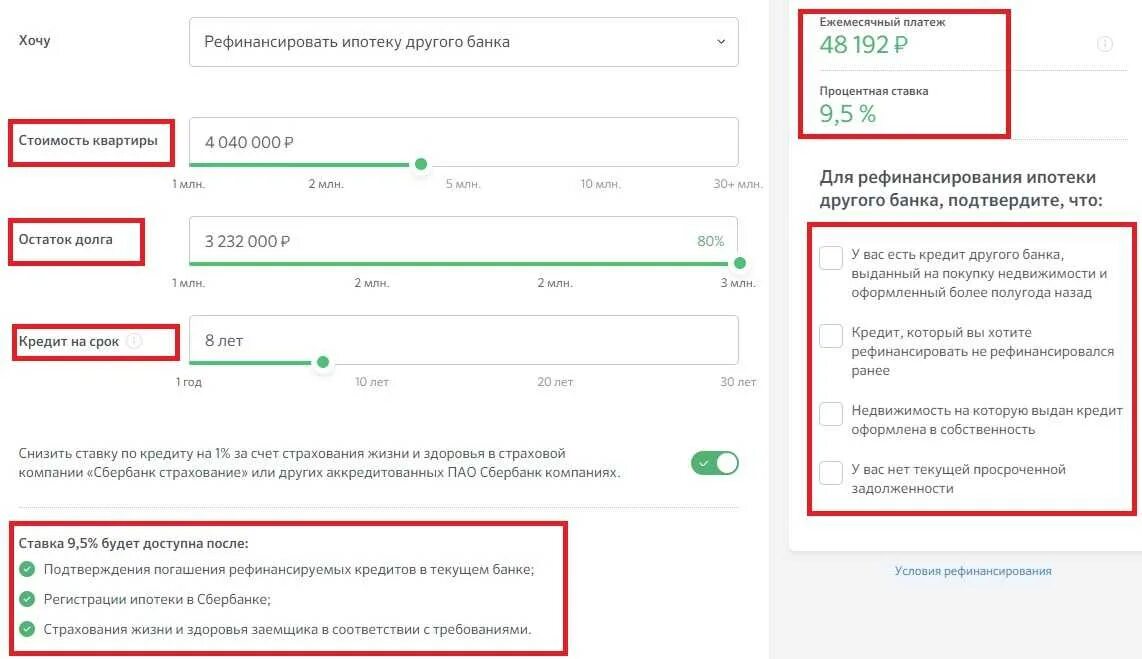Click the loan term slider handle
Viewport: 1142px width, 659px height.
click(x=323, y=362)
